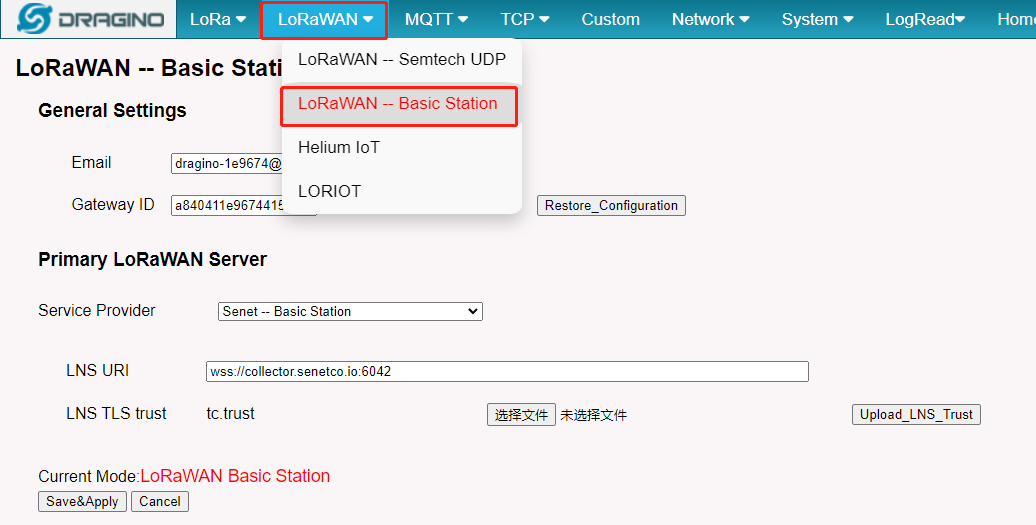Click the Service Provider label

(x=96, y=310)
